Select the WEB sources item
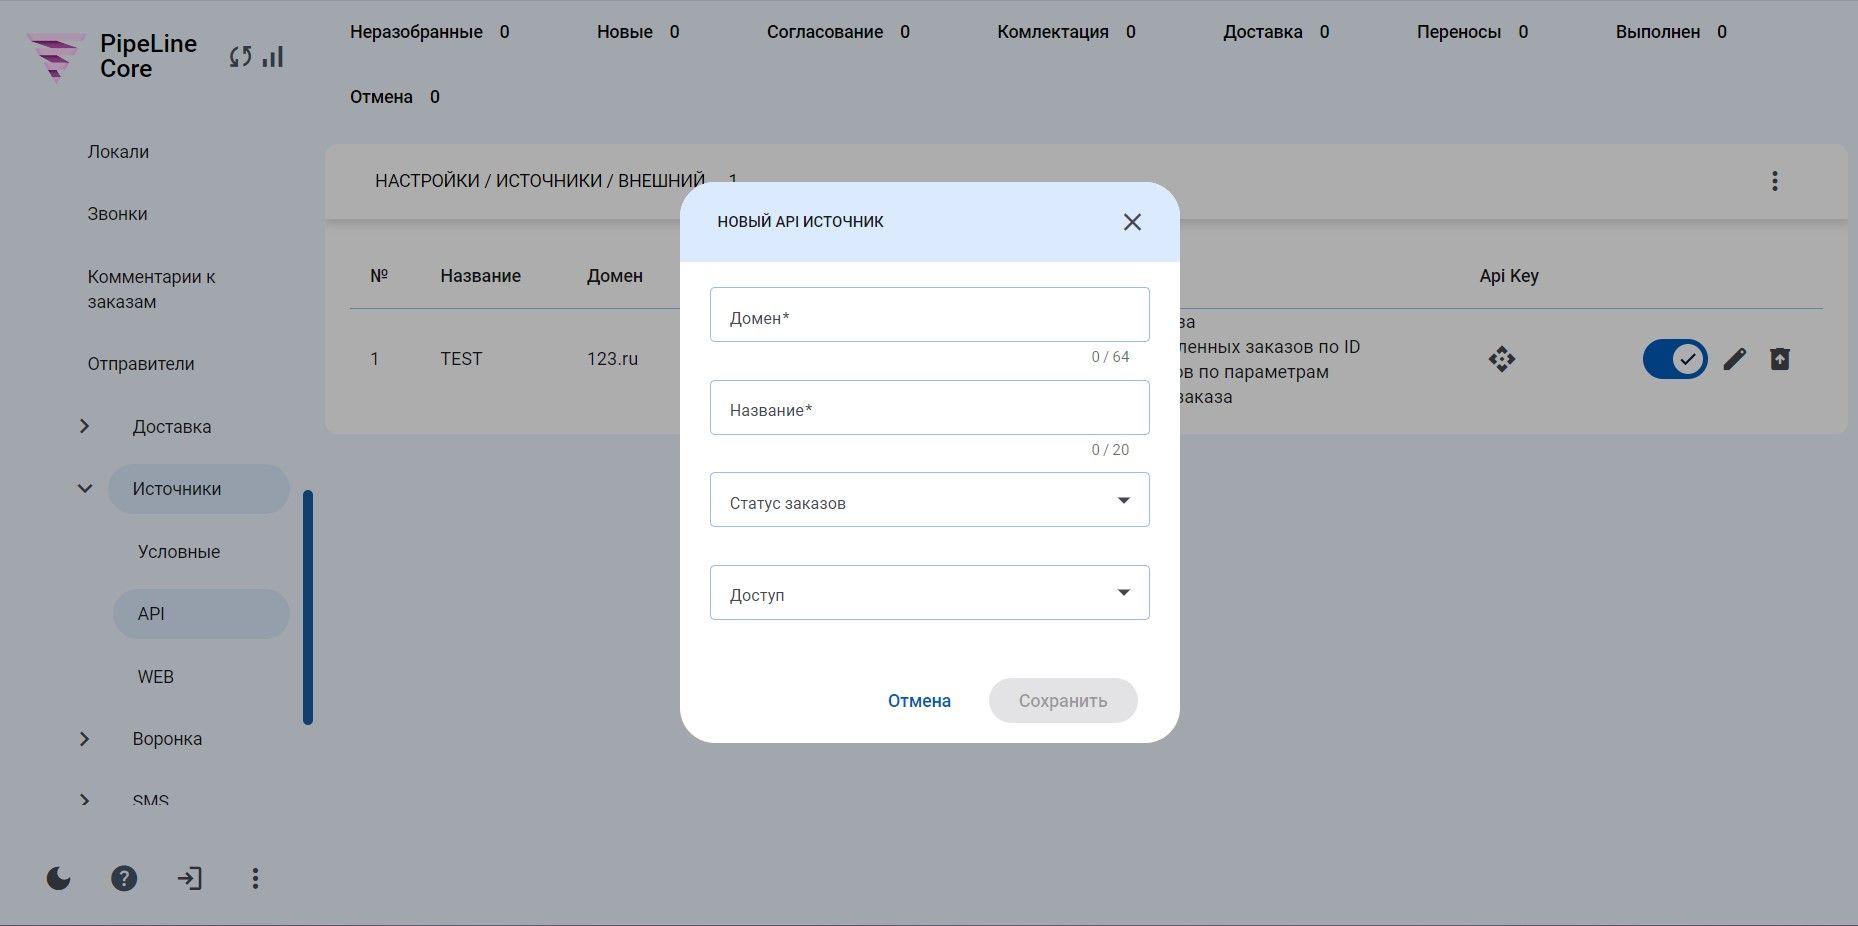Viewport: 1858px width, 926px height. [x=156, y=677]
